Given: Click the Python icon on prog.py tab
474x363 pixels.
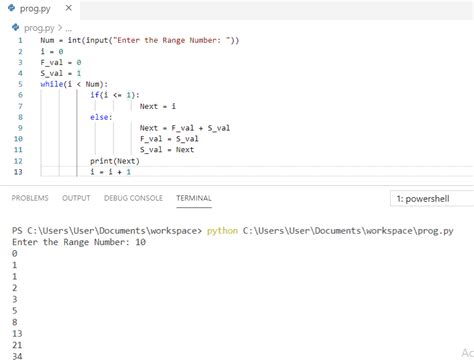Looking at the screenshot, I should [12, 8].
